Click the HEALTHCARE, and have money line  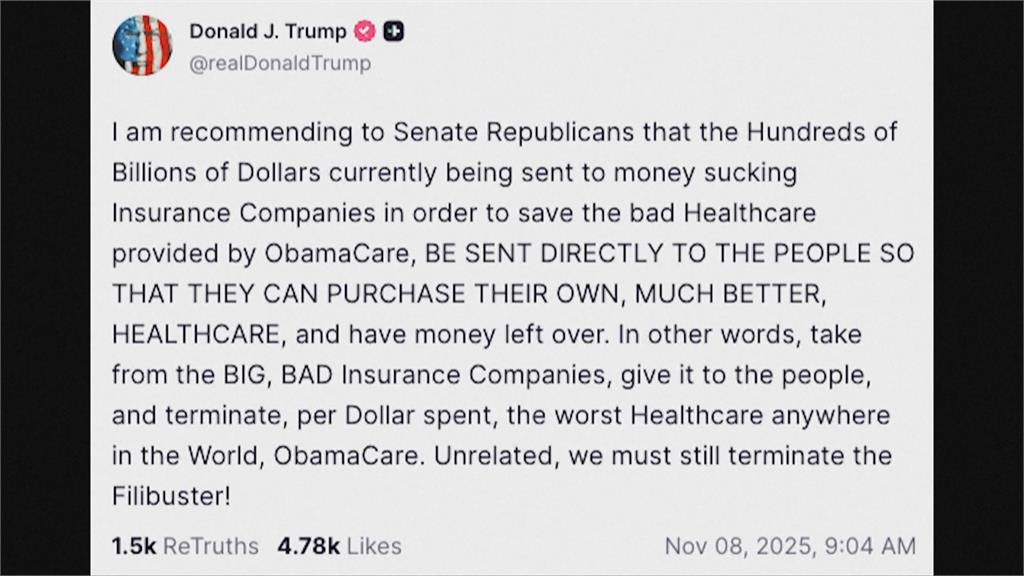point(358,335)
